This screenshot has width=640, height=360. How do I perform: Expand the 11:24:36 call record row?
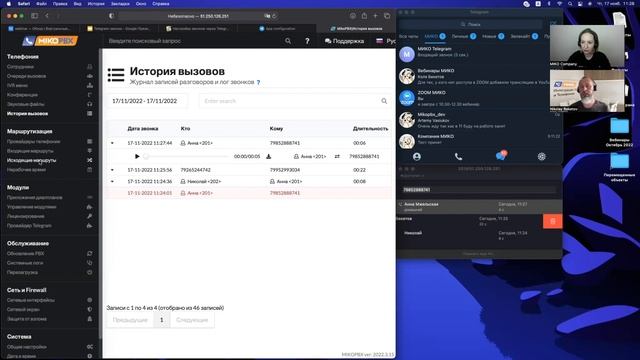[112, 182]
